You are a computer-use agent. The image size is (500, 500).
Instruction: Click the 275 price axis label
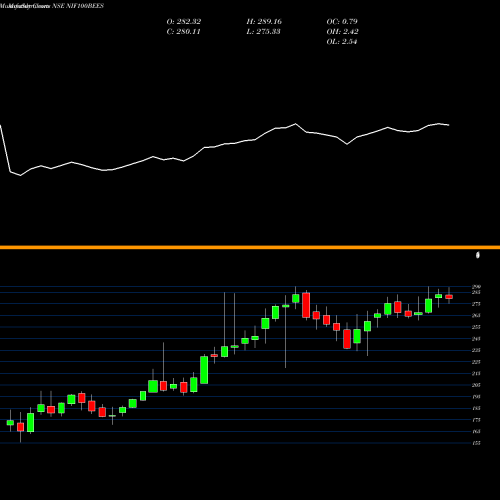click(x=476, y=304)
